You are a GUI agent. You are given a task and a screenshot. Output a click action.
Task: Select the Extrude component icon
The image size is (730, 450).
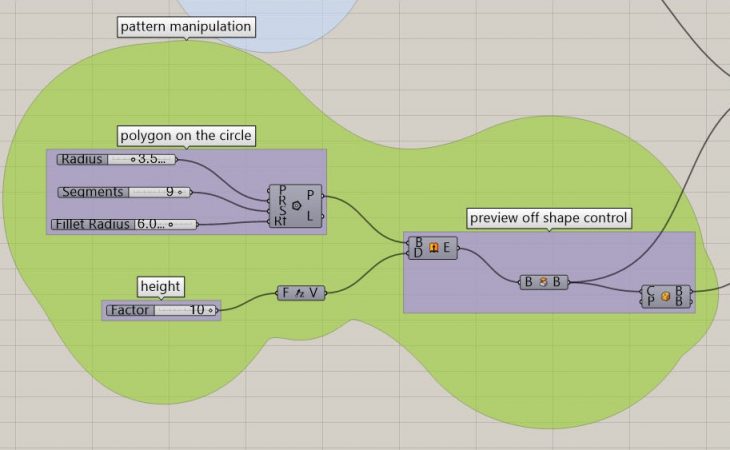[x=433, y=247]
